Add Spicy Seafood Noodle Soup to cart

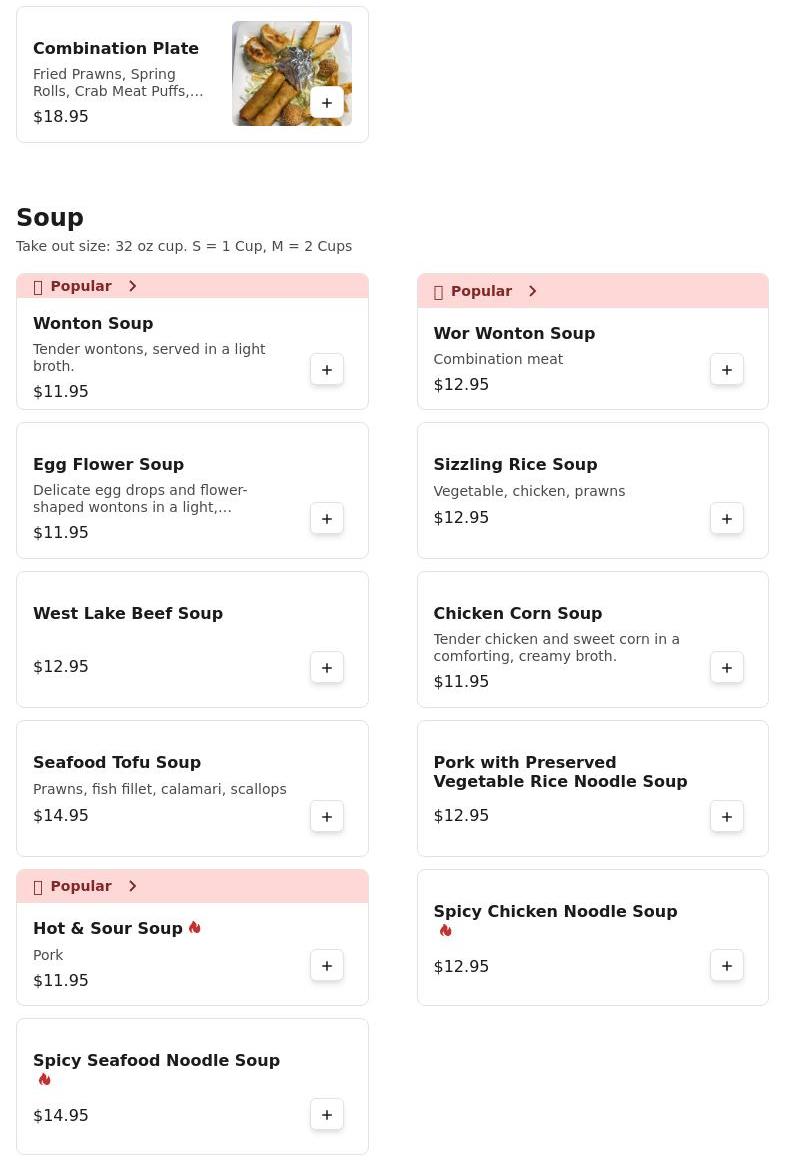click(x=327, y=1114)
